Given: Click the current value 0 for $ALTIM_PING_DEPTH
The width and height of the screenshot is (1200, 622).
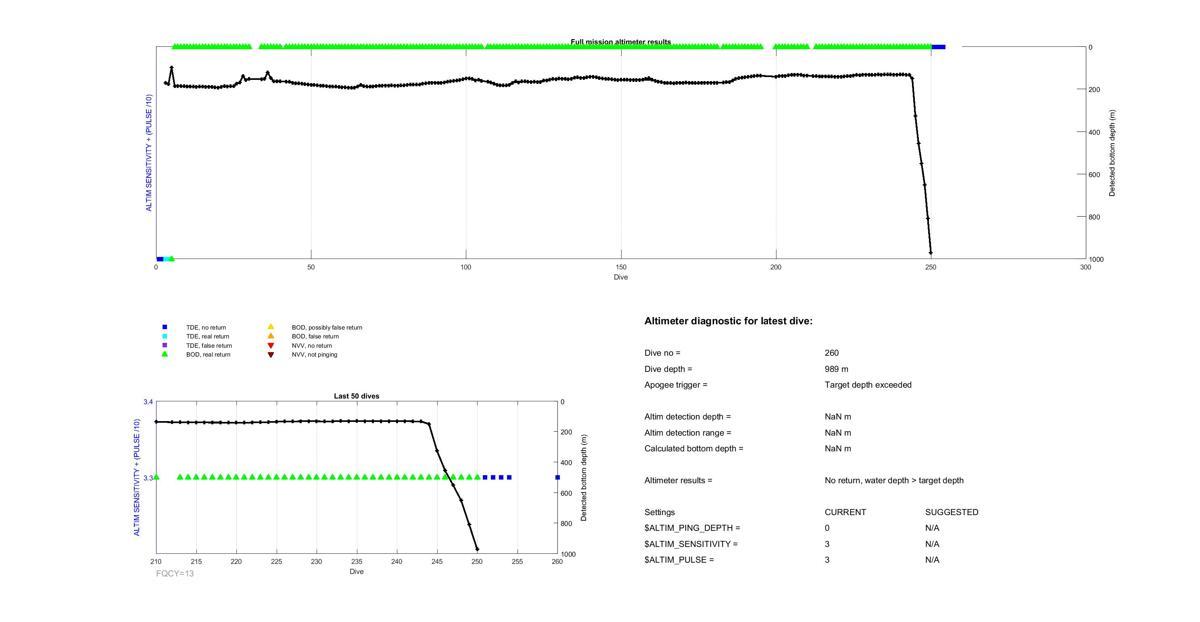Looking at the screenshot, I should pos(828,528).
